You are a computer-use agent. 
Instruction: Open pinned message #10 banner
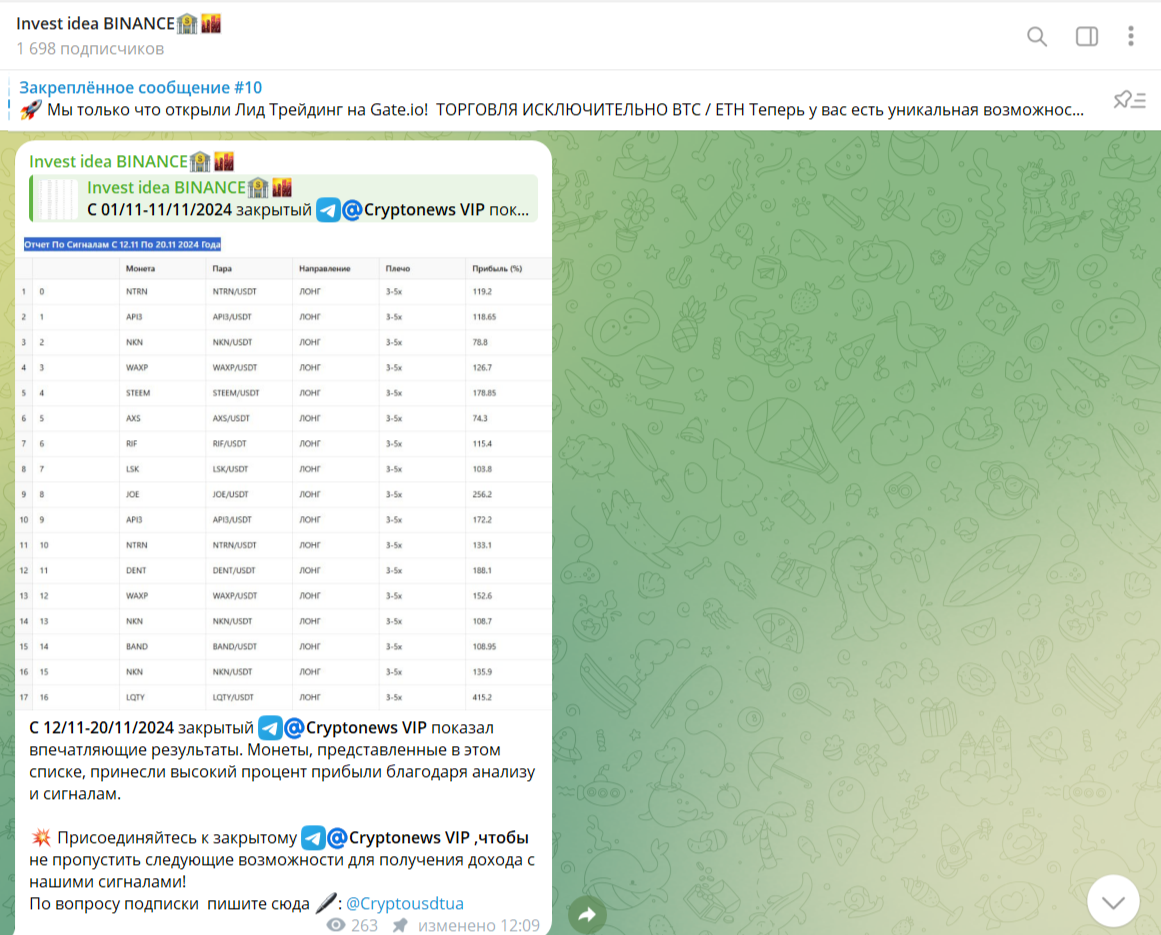coord(552,99)
